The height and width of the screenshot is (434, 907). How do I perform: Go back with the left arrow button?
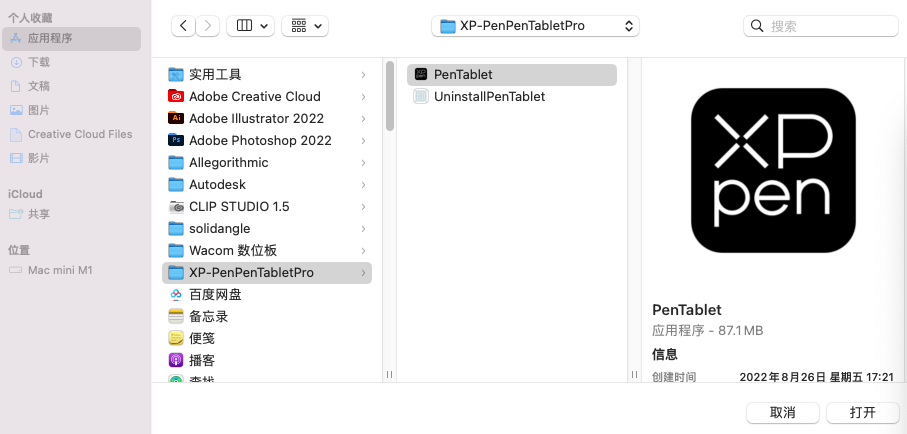click(x=183, y=26)
